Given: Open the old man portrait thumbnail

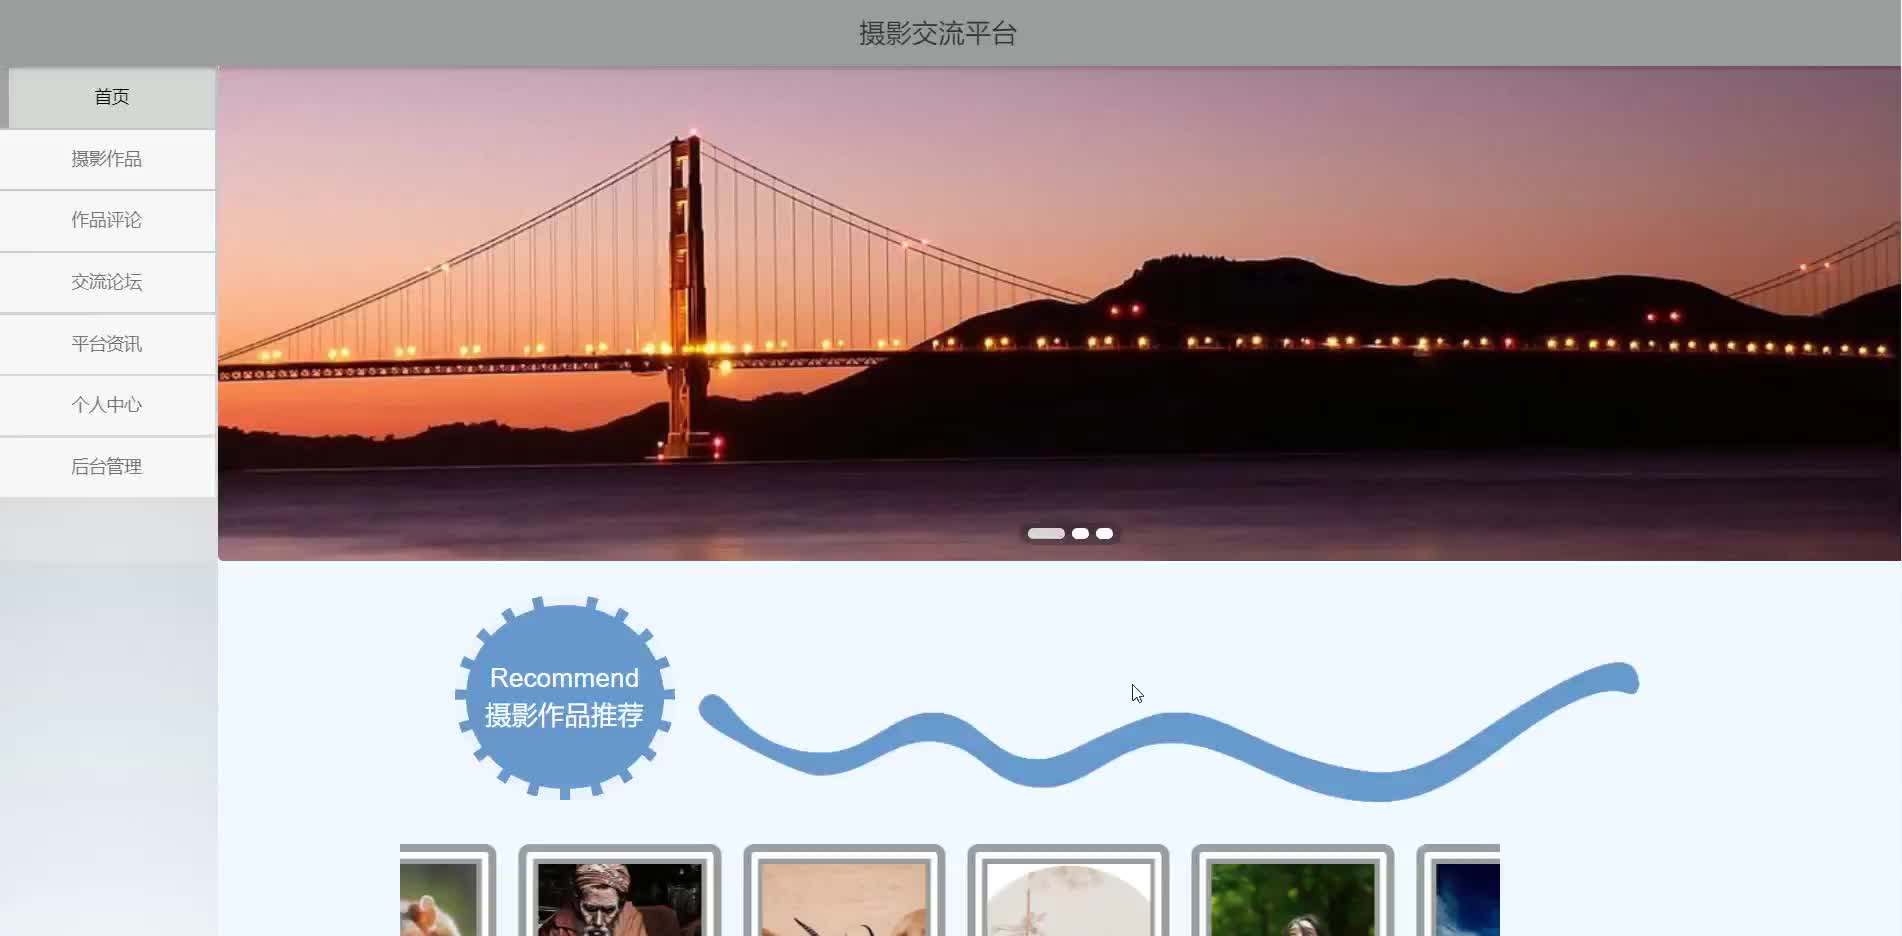Looking at the screenshot, I should coord(620,891).
